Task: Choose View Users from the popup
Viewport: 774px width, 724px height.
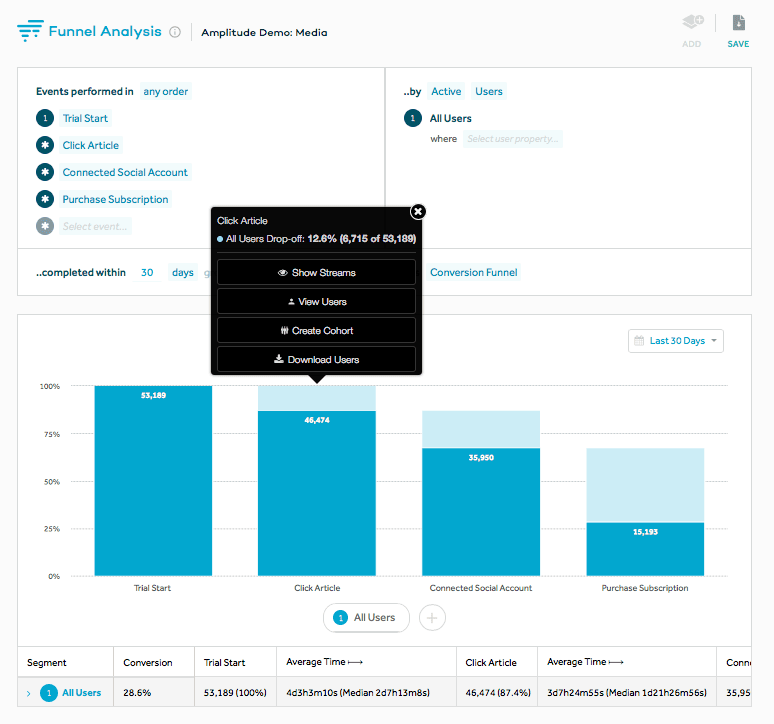Action: 316,301
